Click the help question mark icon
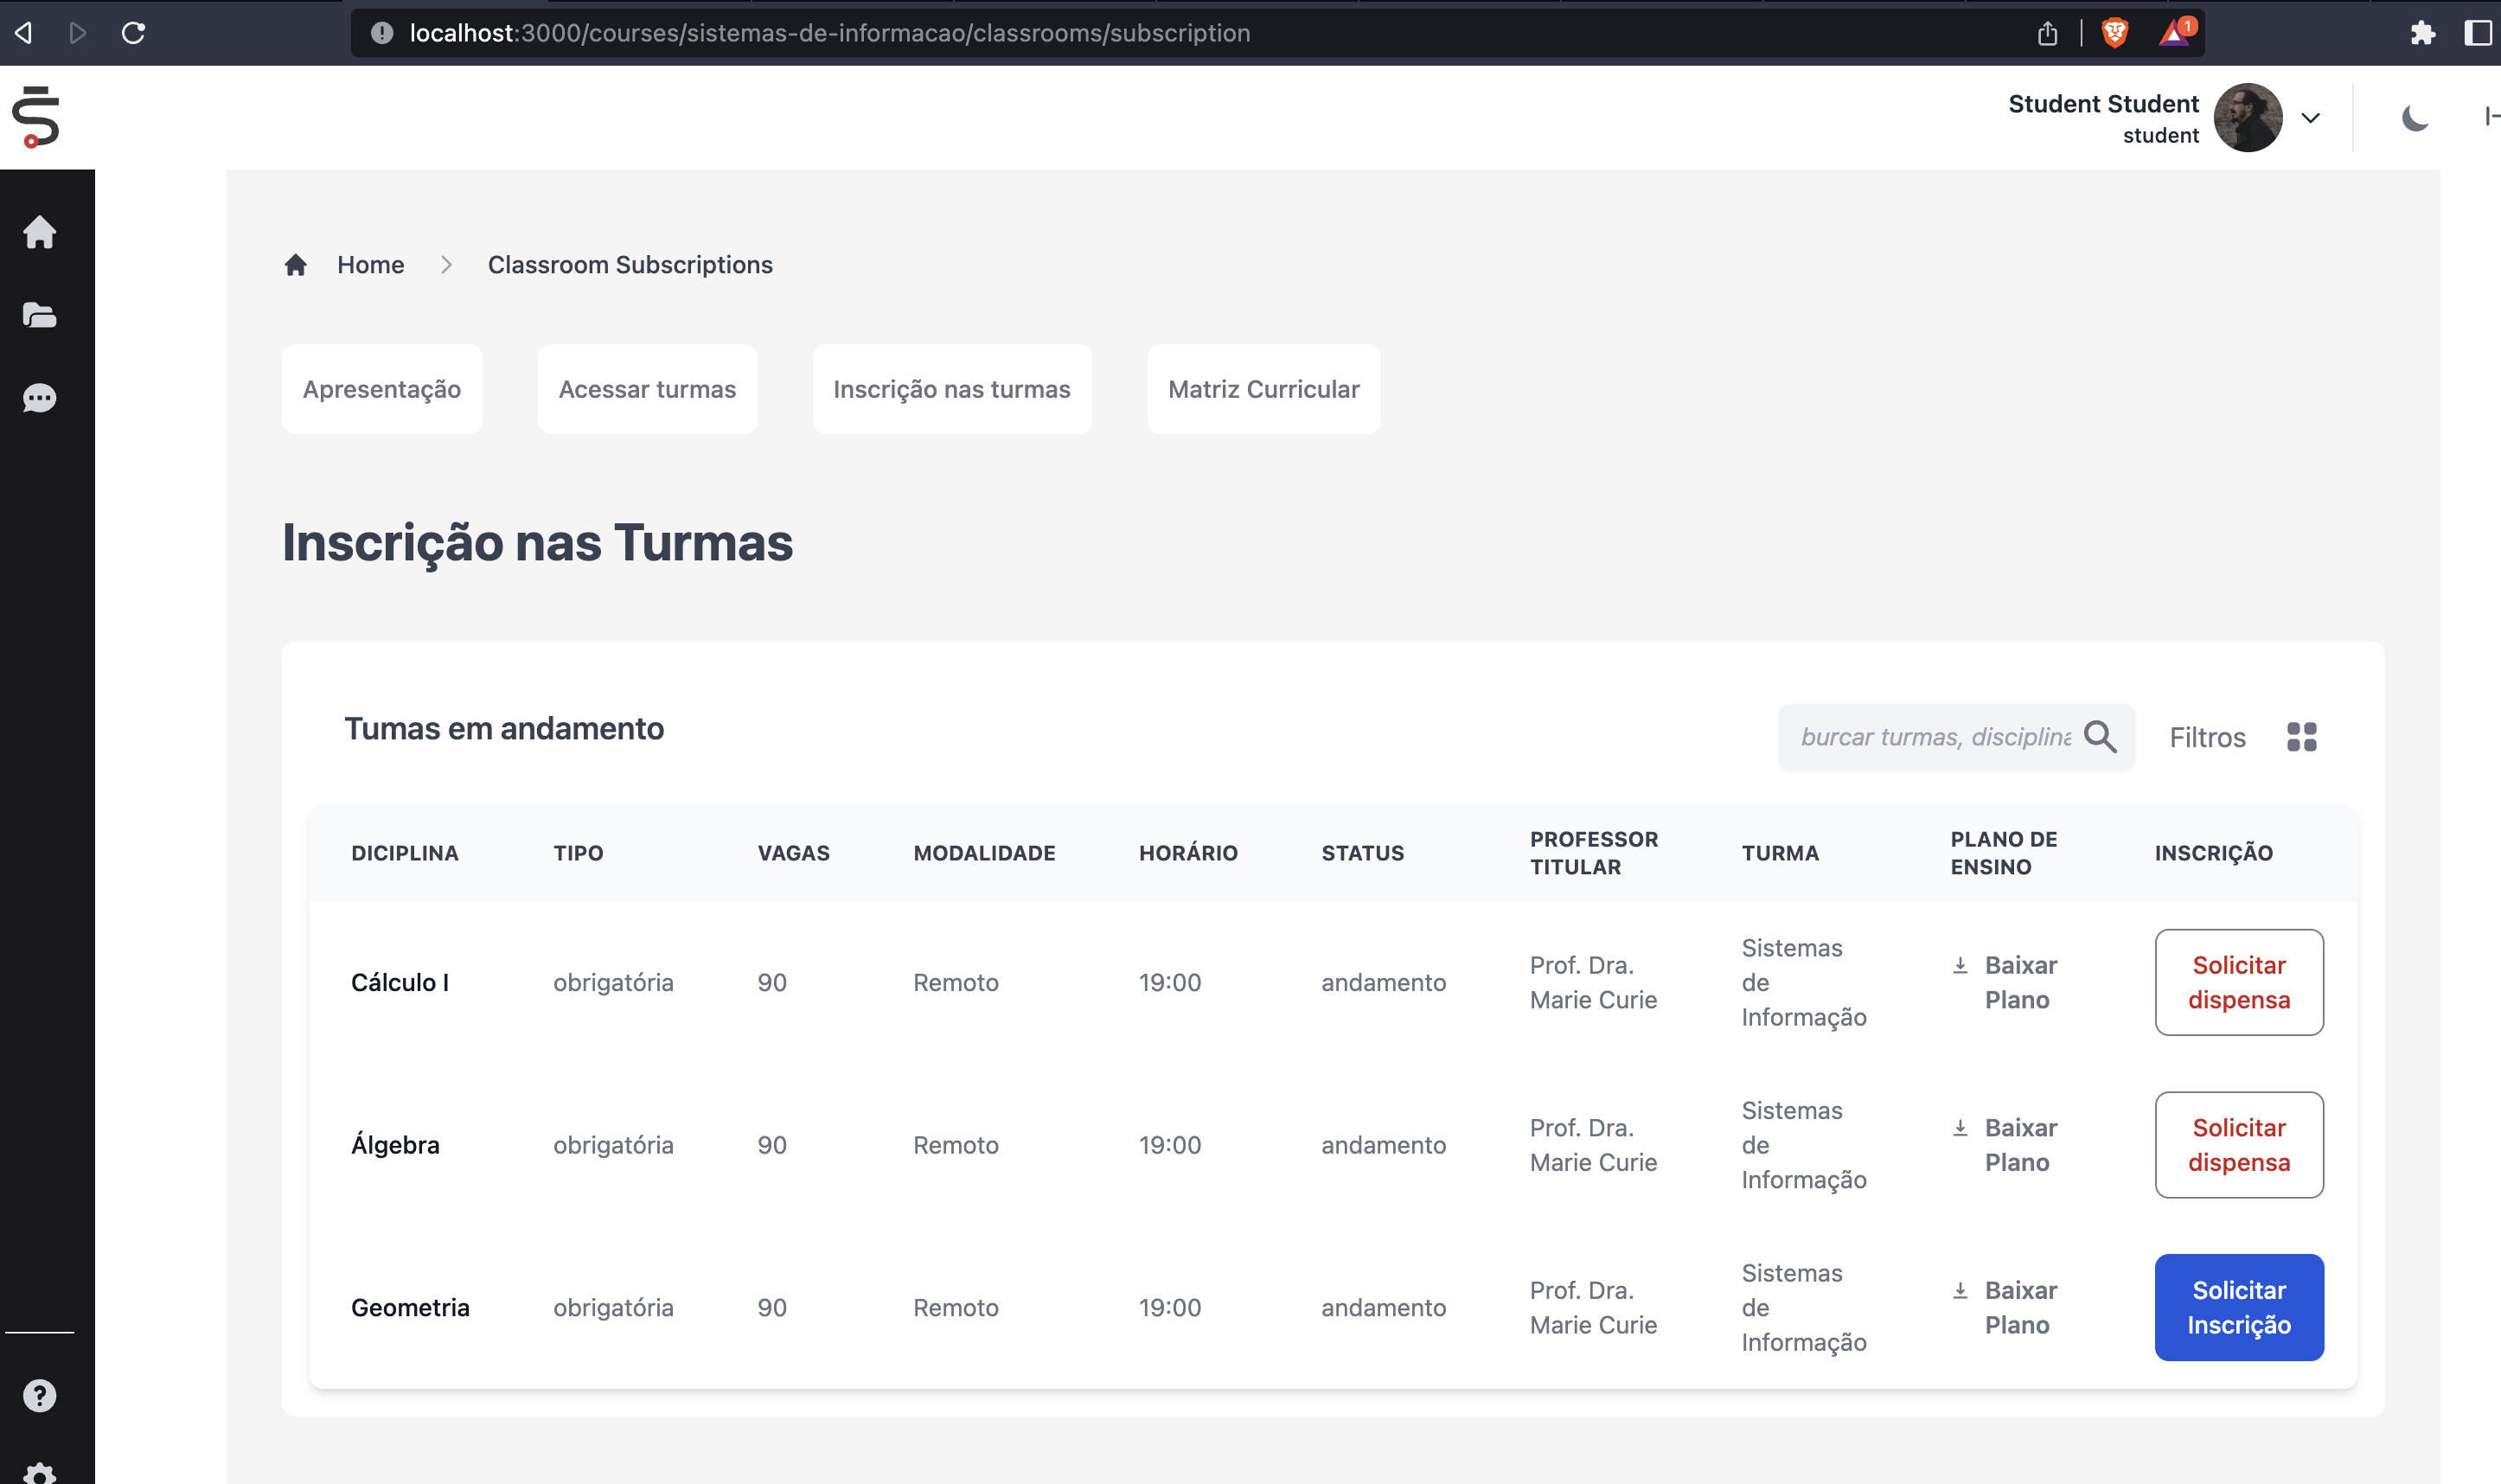 tap(39, 1395)
